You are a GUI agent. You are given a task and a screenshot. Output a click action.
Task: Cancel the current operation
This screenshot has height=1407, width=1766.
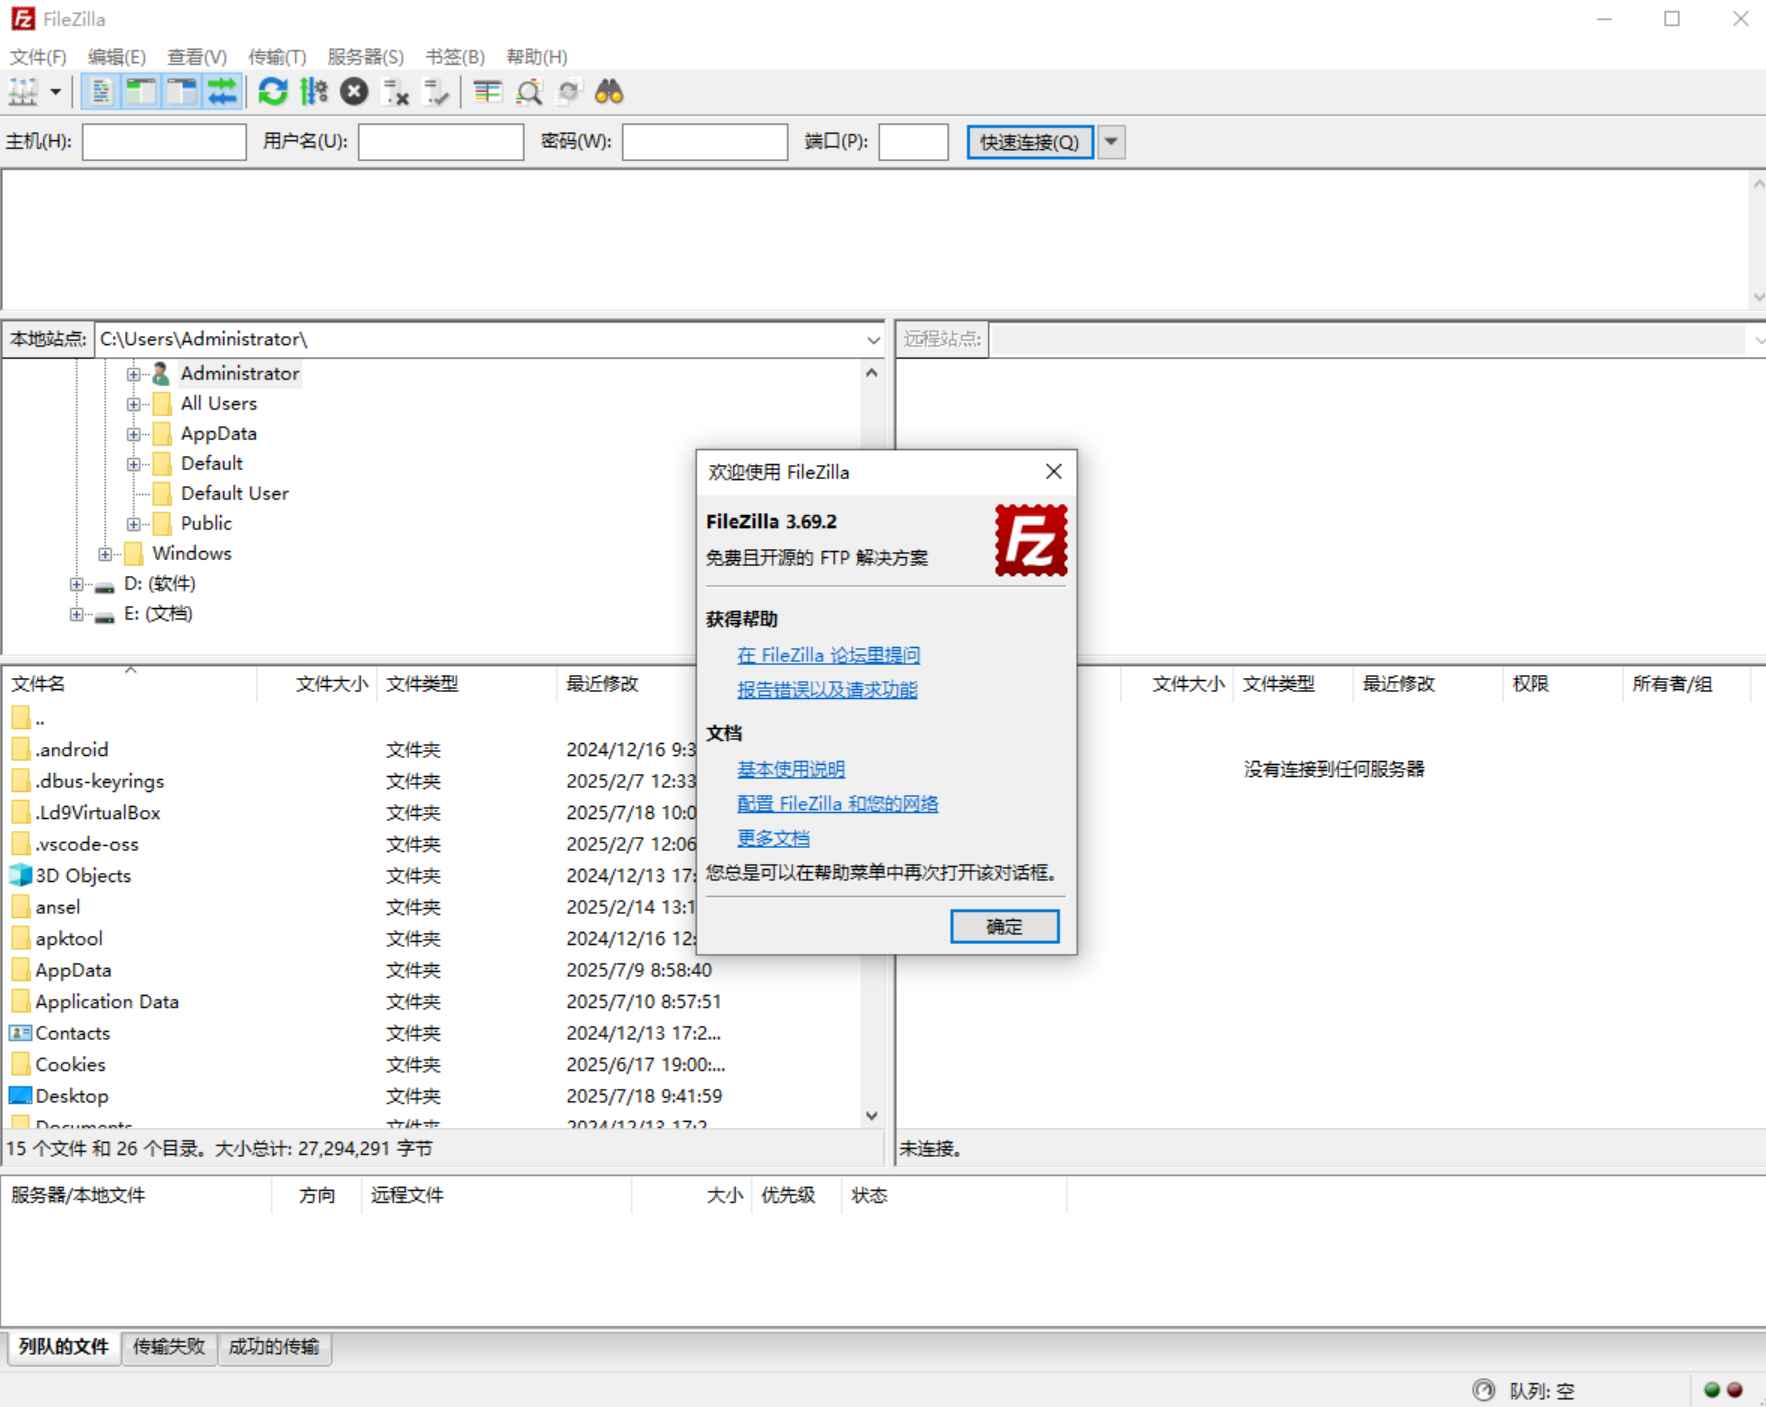[x=352, y=92]
